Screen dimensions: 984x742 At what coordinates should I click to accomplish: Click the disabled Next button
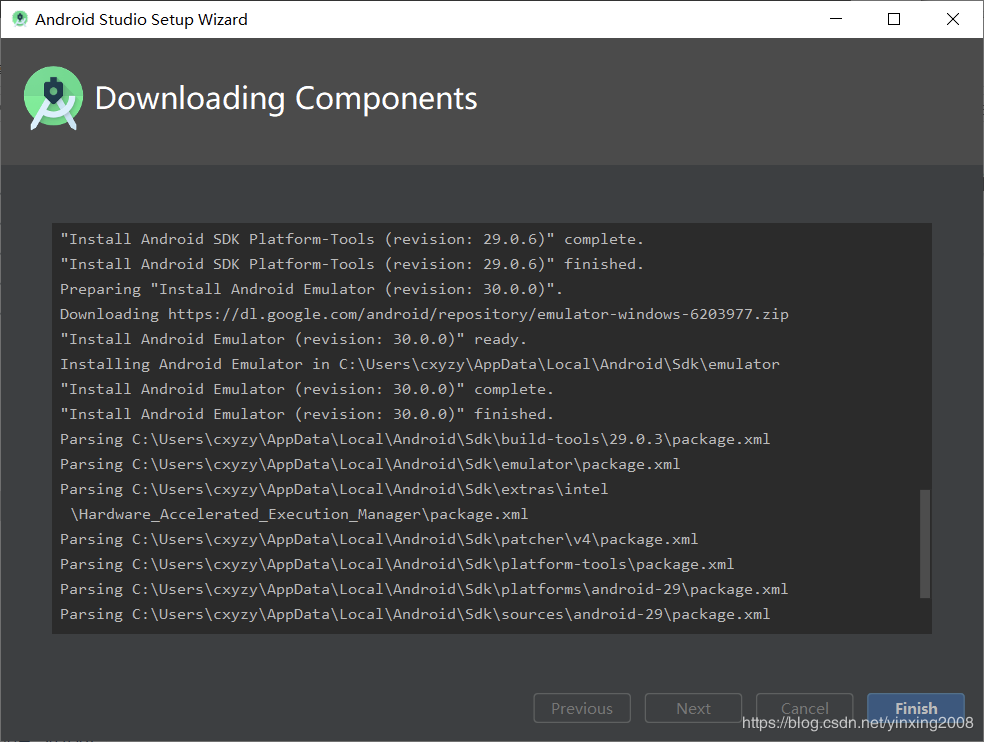click(x=693, y=708)
